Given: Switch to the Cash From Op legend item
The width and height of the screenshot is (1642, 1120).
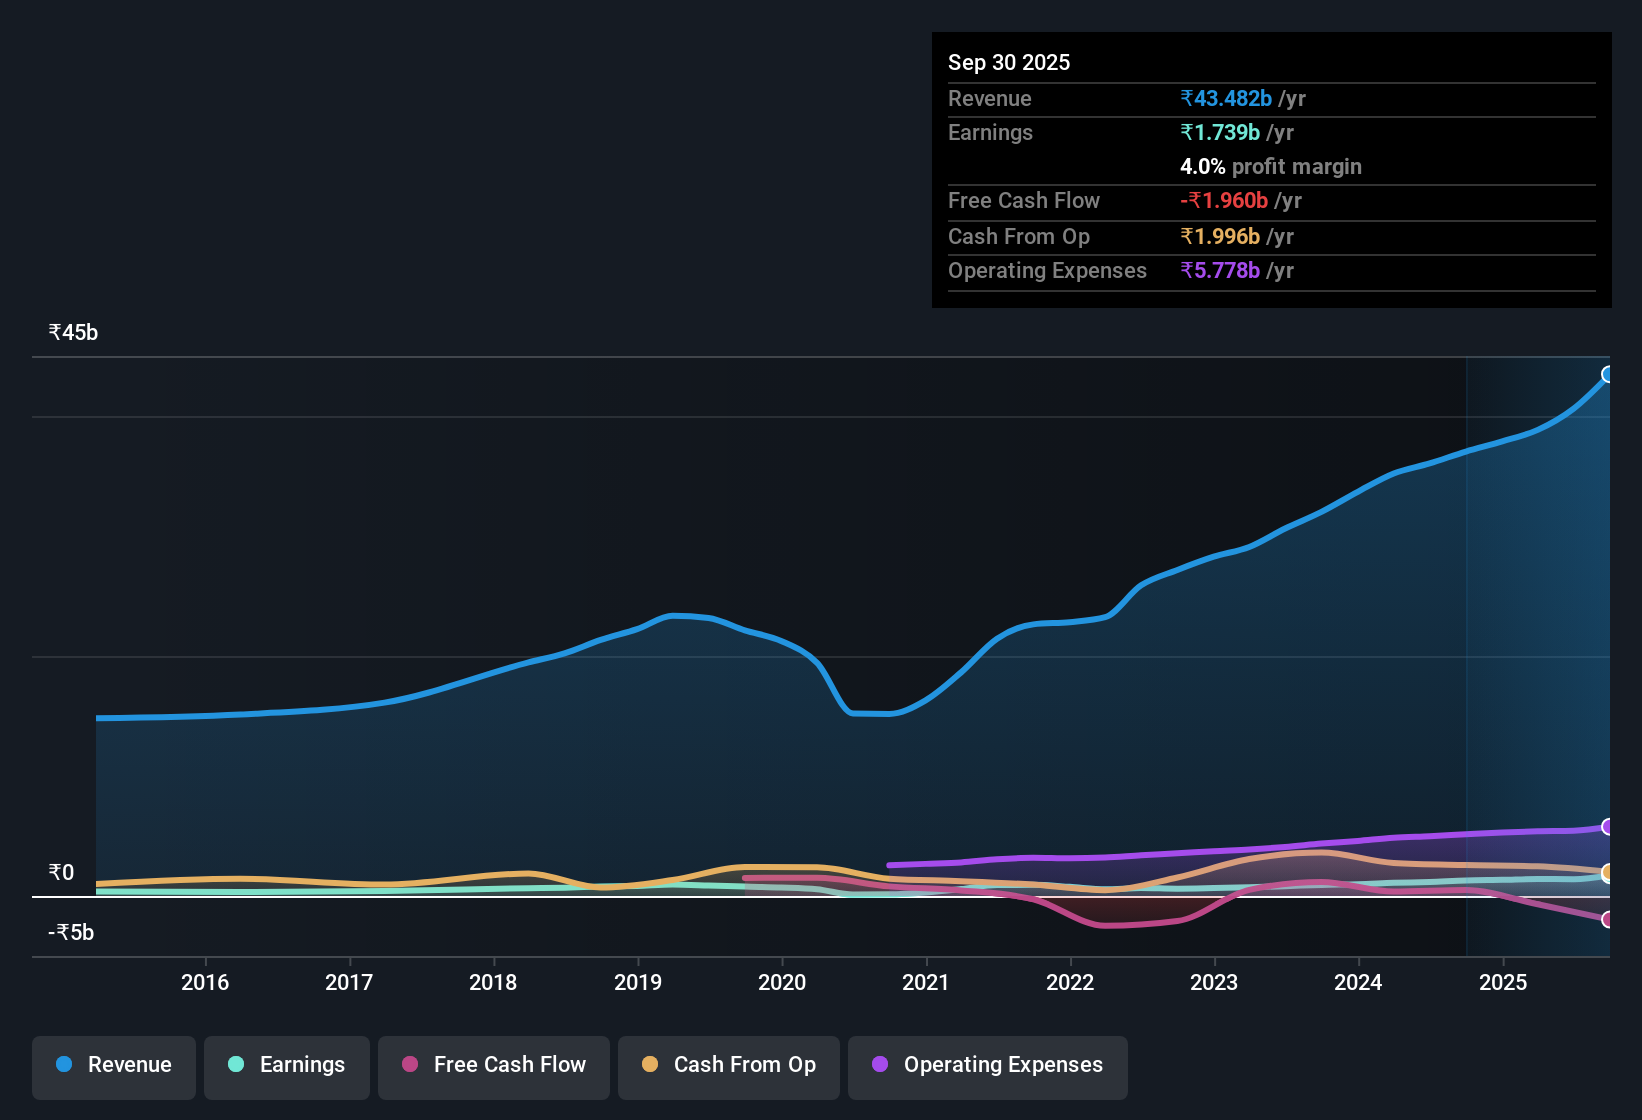Looking at the screenshot, I should tap(728, 1066).
